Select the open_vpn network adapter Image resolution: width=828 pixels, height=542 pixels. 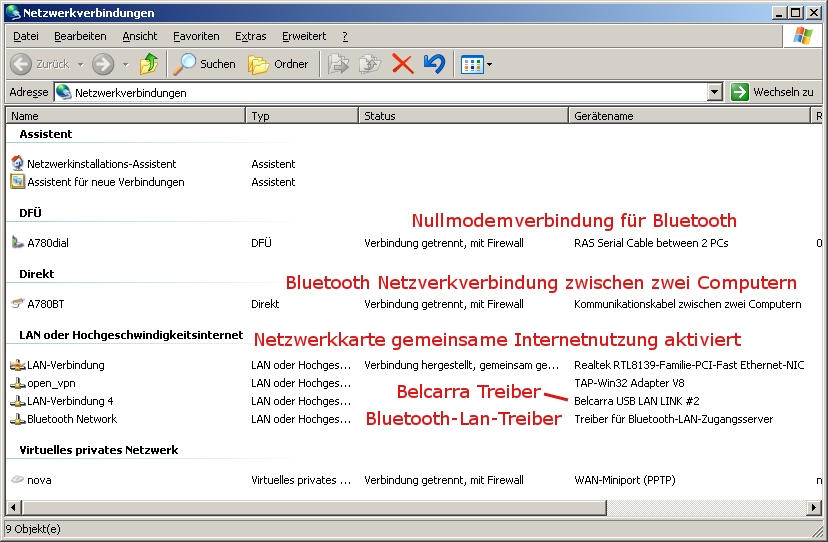[51, 383]
